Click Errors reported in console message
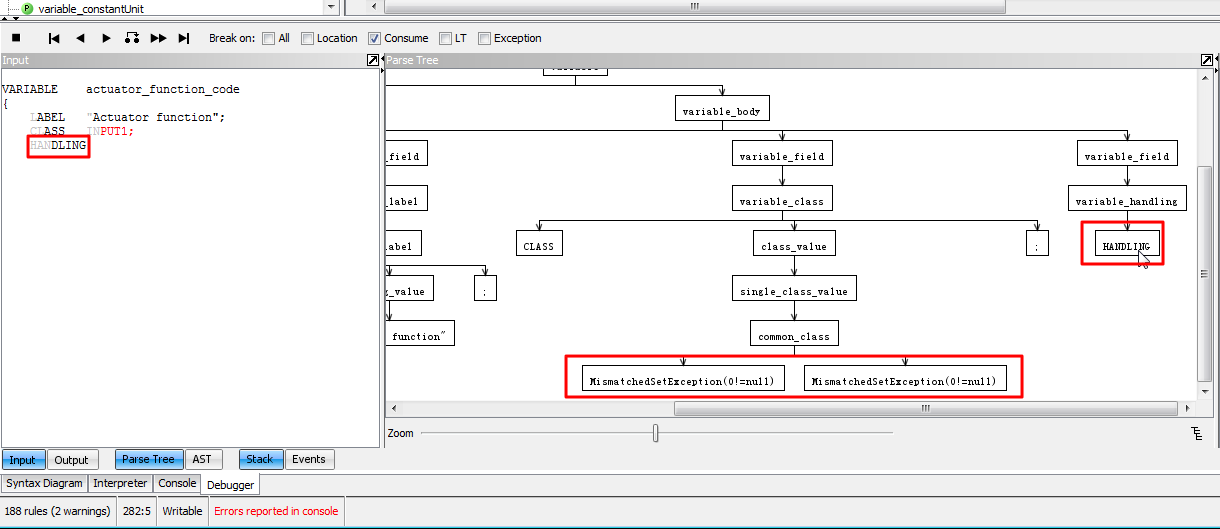This screenshot has height=529, width=1220. (x=276, y=511)
